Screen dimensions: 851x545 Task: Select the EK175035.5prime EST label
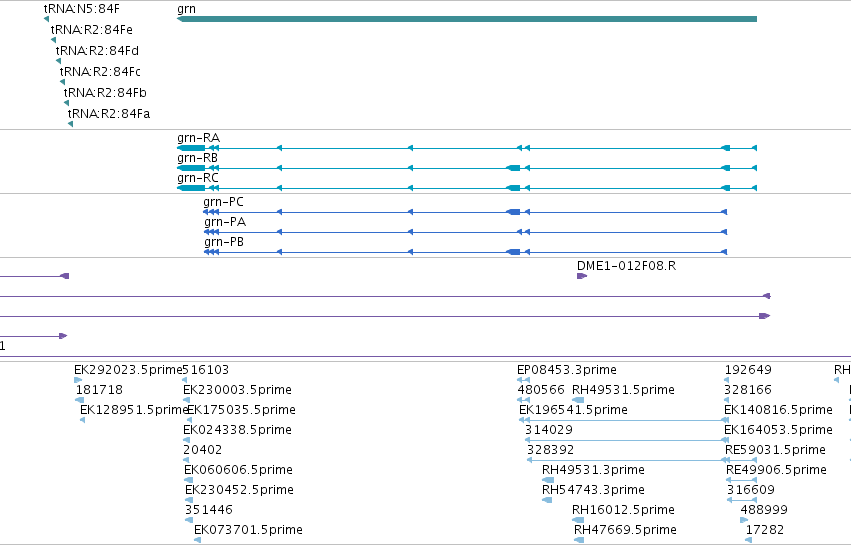pyautogui.click(x=241, y=410)
